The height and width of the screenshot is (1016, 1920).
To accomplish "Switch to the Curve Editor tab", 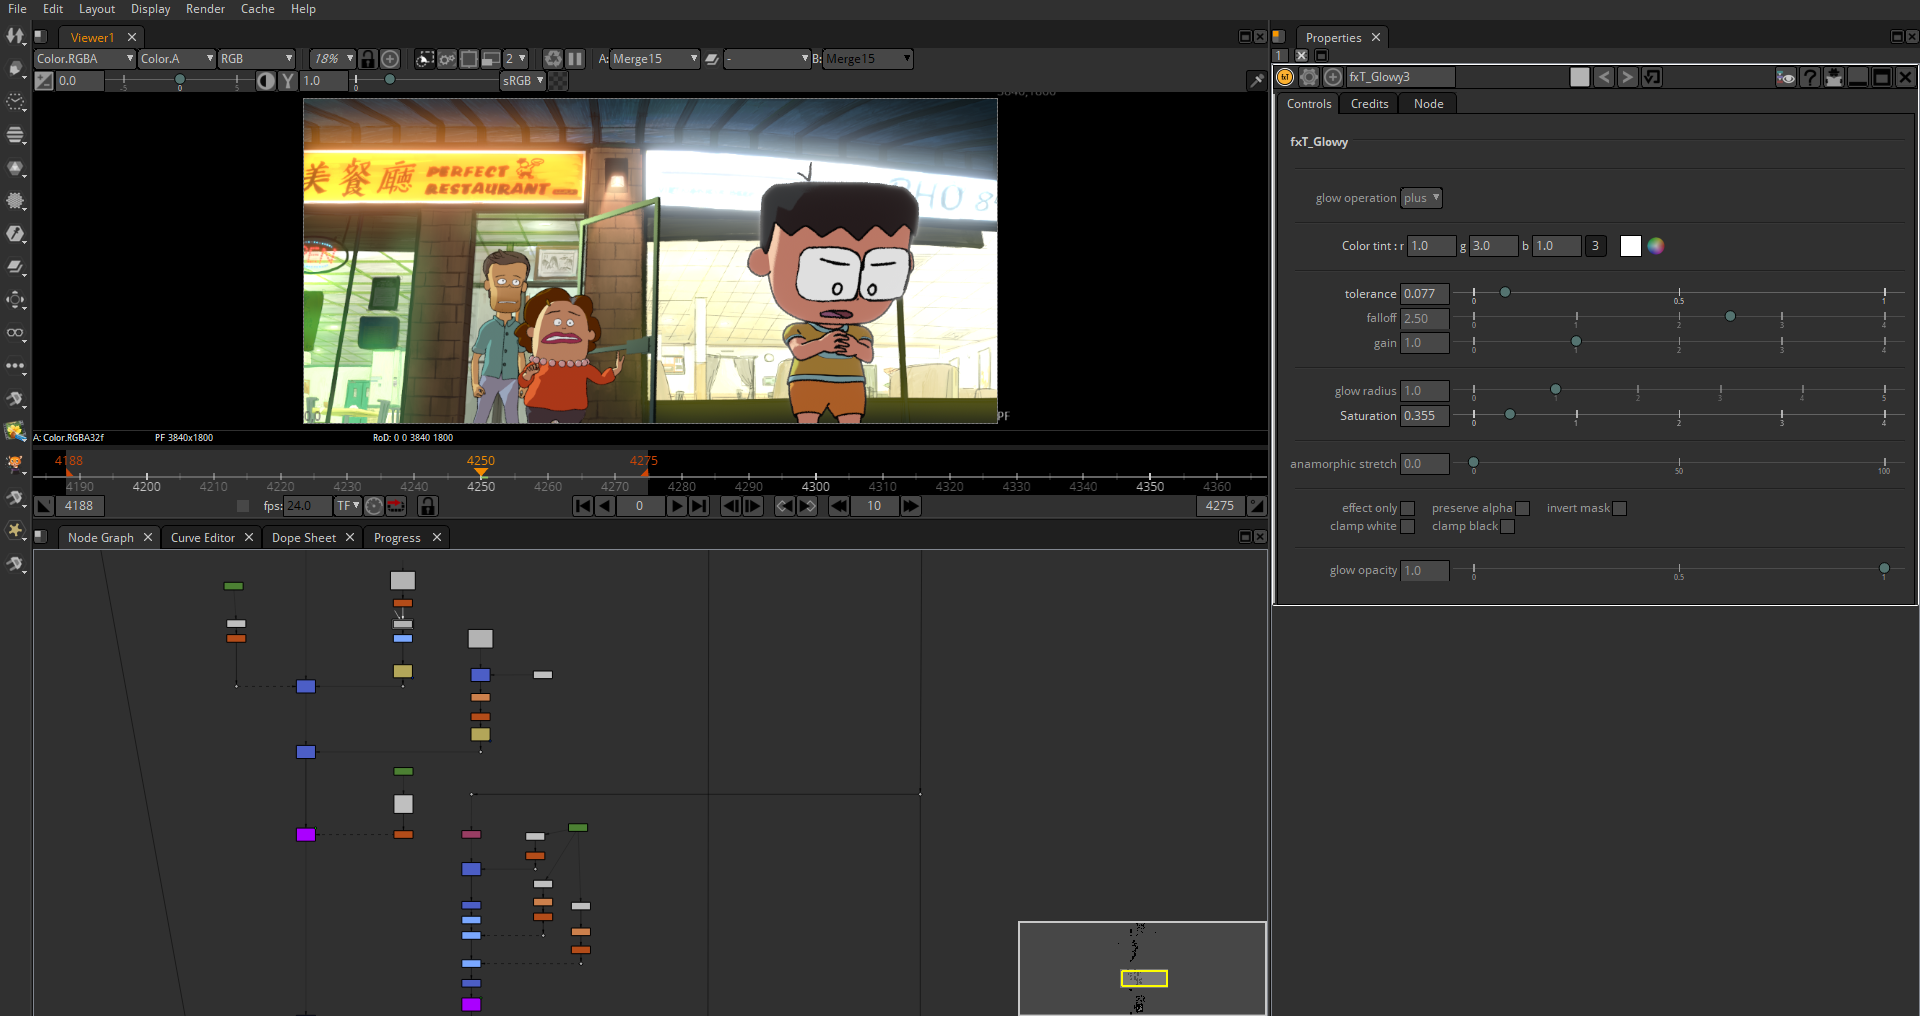I will coord(203,538).
